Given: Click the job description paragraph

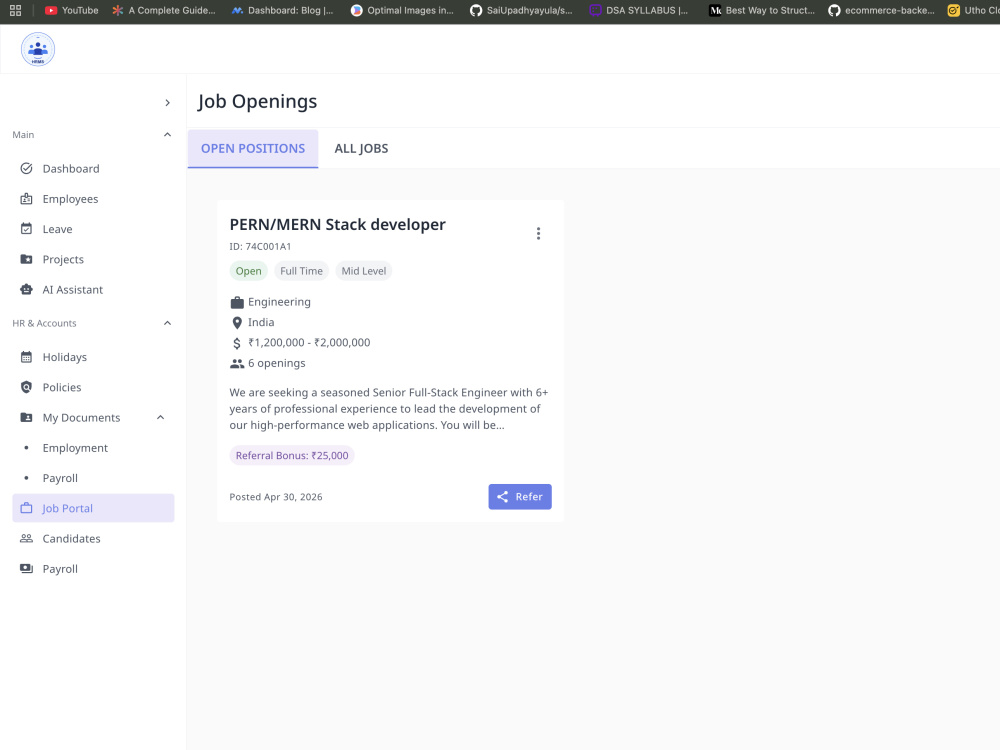Looking at the screenshot, I should (390, 409).
